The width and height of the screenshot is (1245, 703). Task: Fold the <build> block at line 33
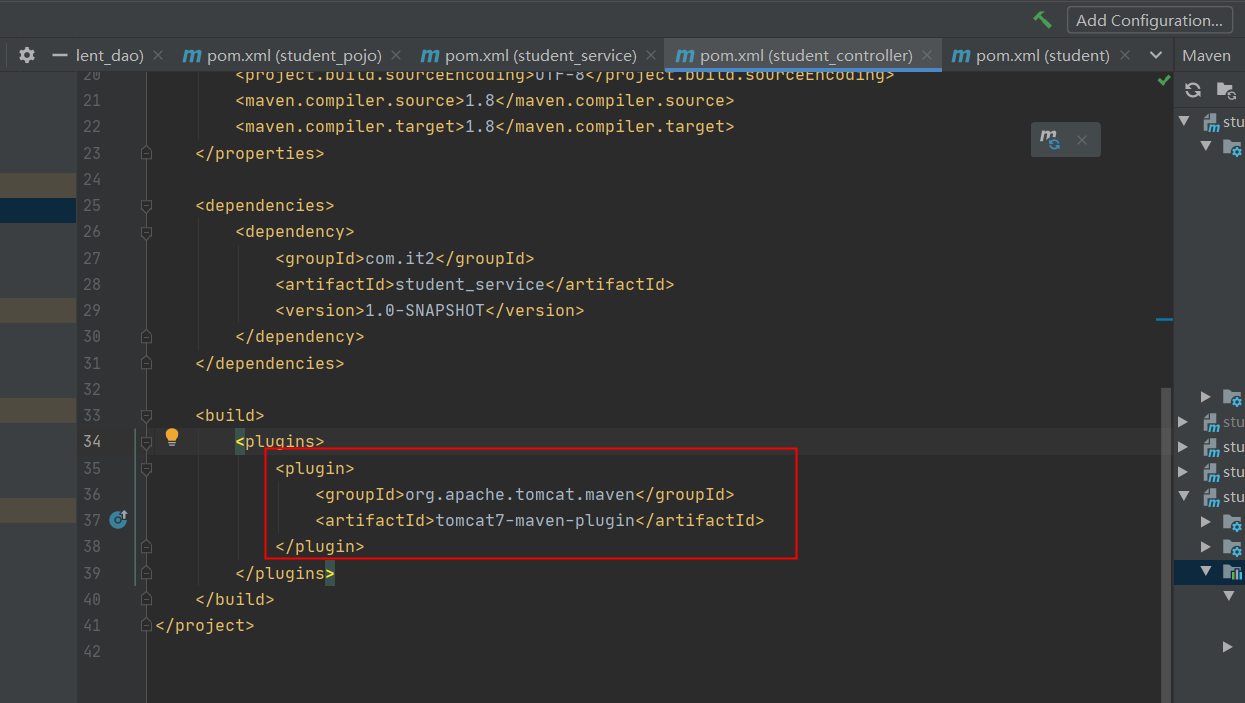click(x=147, y=415)
